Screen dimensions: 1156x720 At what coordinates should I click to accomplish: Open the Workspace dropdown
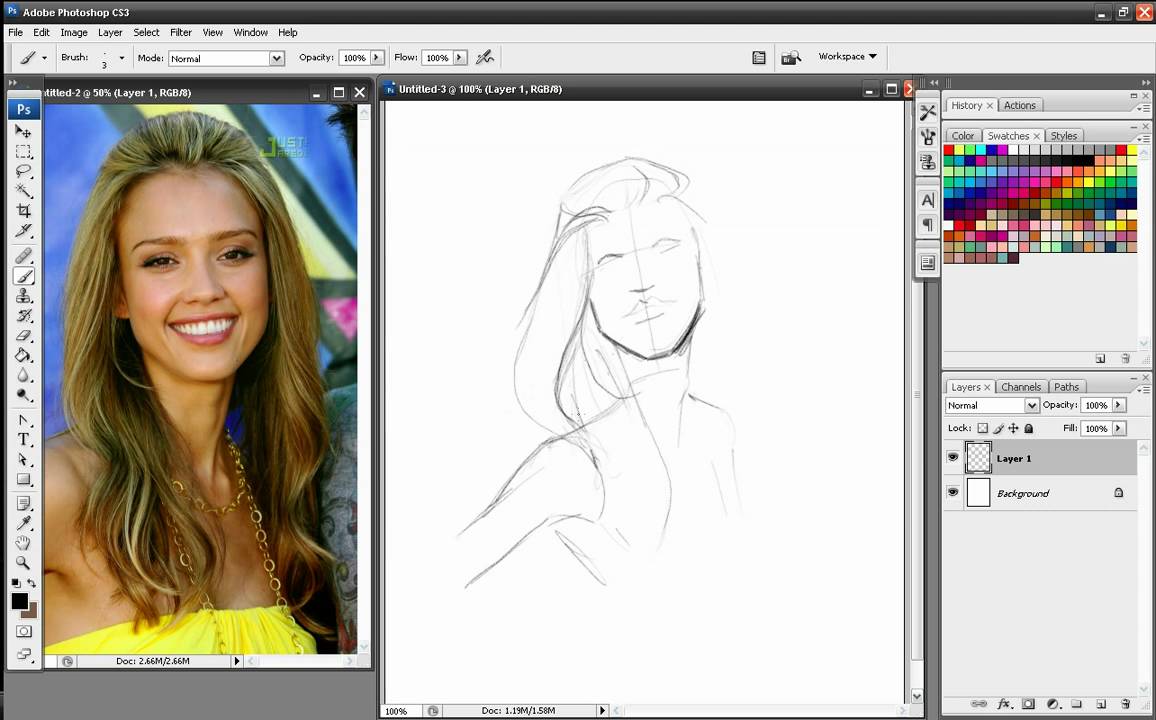point(847,56)
